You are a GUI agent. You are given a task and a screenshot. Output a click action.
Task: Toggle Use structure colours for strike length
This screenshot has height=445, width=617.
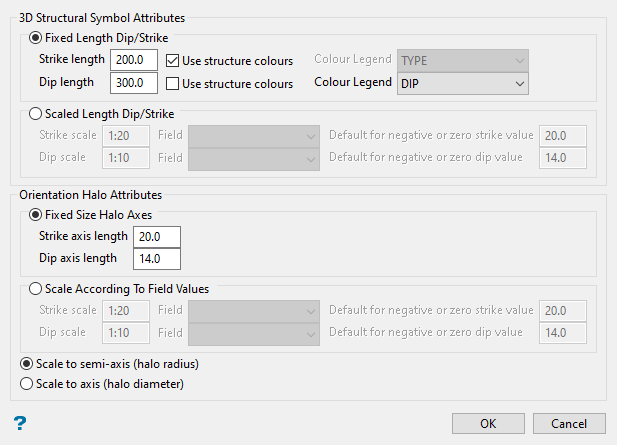pos(173,60)
